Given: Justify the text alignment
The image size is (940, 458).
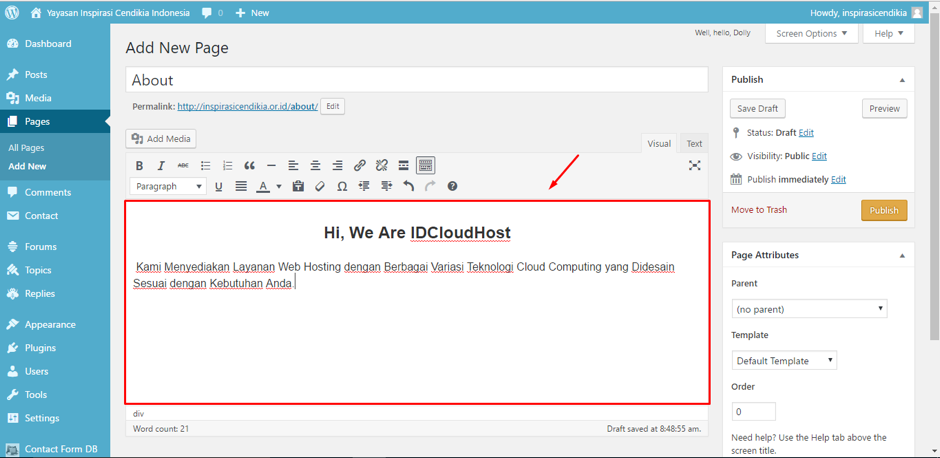Looking at the screenshot, I should pos(241,186).
